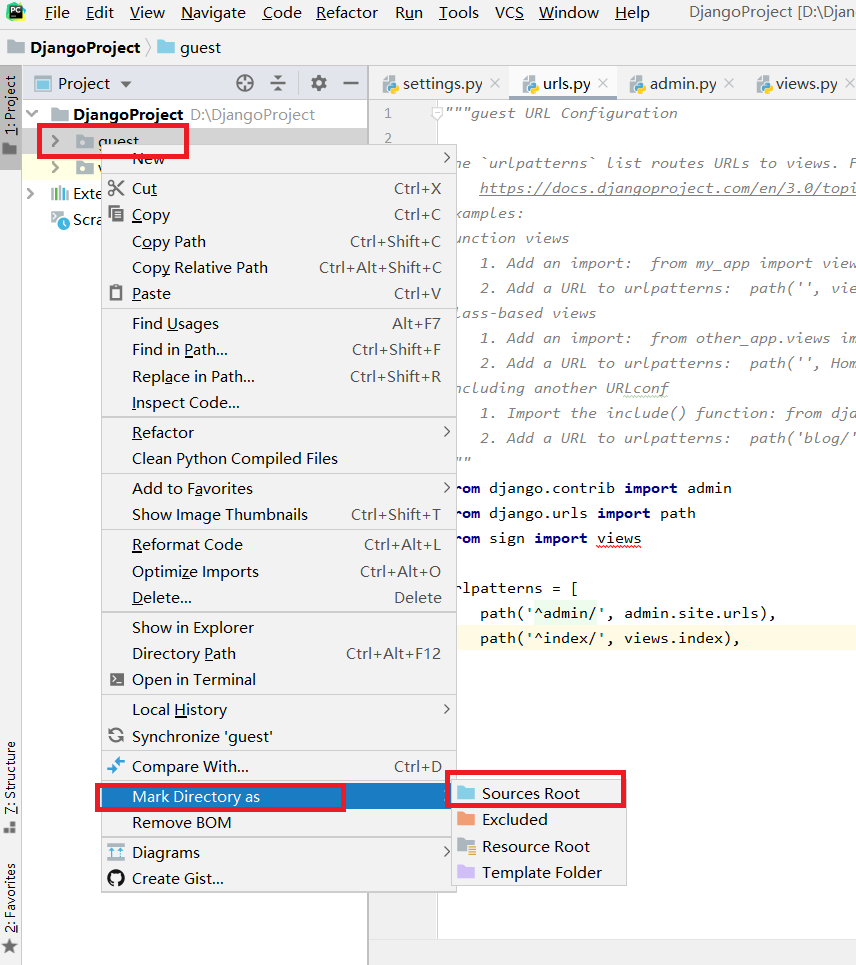Screen dimensions: 856x965
Task: Click the Diagrams icon
Action: 116,852
